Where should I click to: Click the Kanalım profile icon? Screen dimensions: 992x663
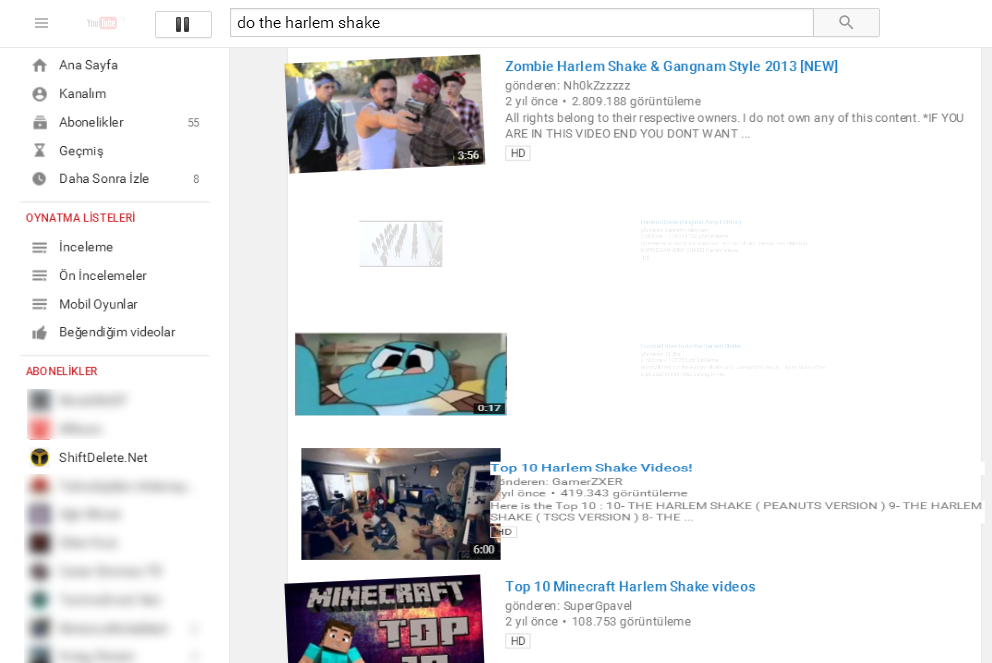(x=39, y=94)
